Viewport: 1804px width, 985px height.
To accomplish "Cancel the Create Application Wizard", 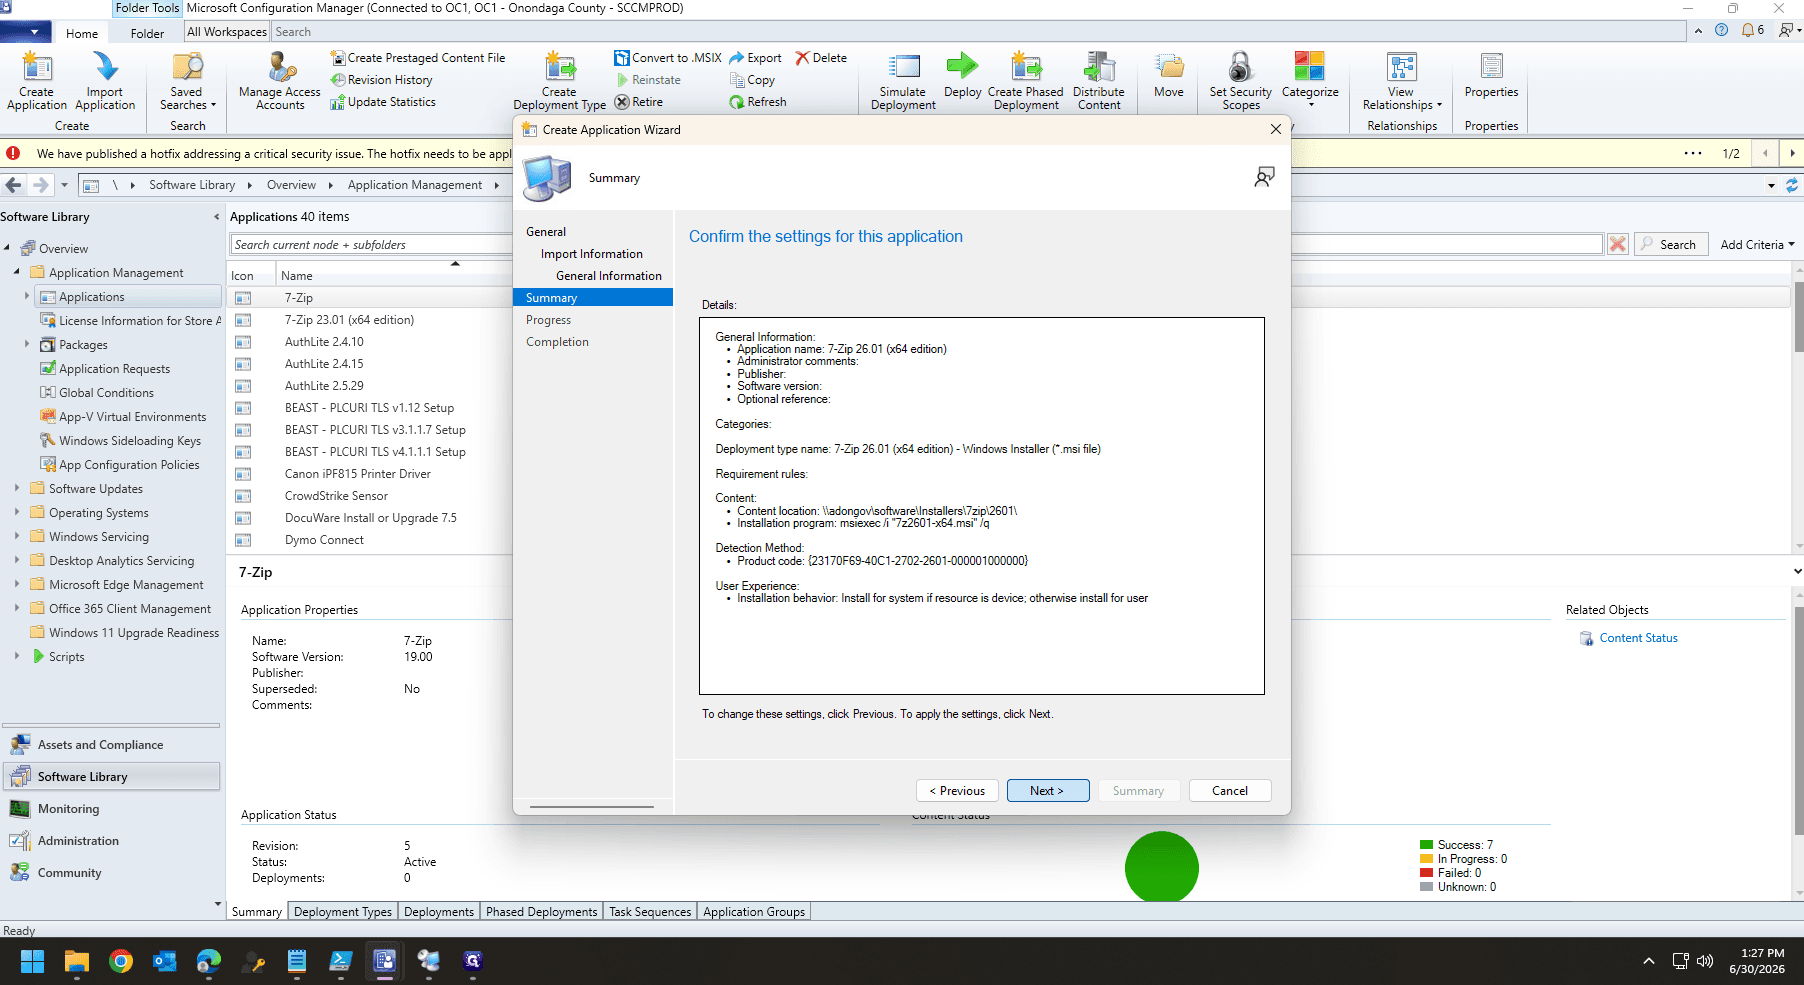I will click(1230, 791).
